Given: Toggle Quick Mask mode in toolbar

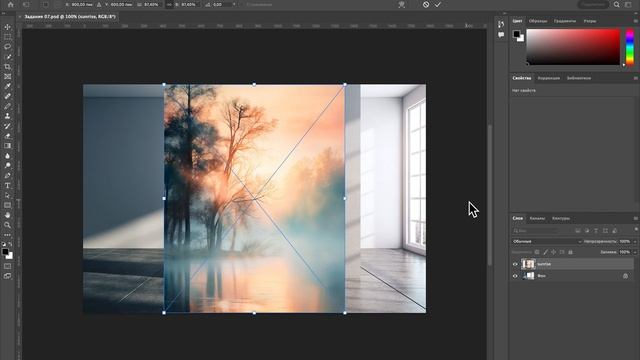Looking at the screenshot, I should click(7, 266).
